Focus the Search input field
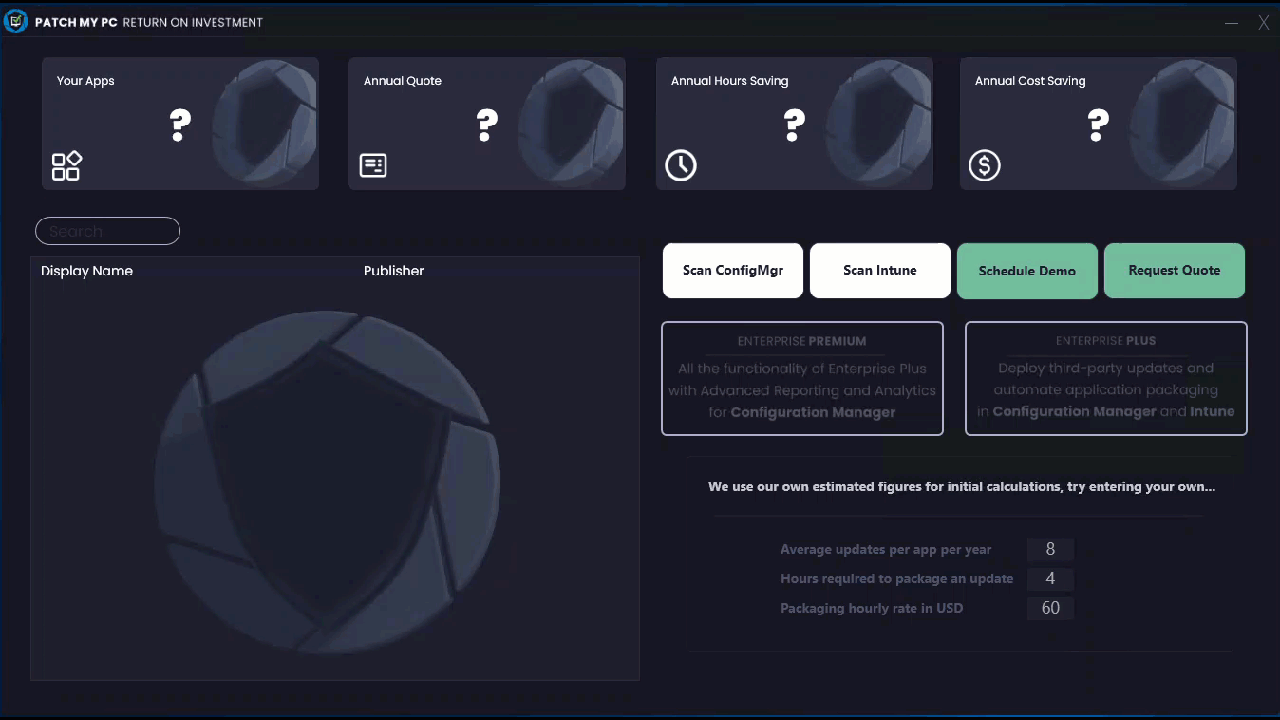The image size is (1280, 720). click(x=108, y=231)
